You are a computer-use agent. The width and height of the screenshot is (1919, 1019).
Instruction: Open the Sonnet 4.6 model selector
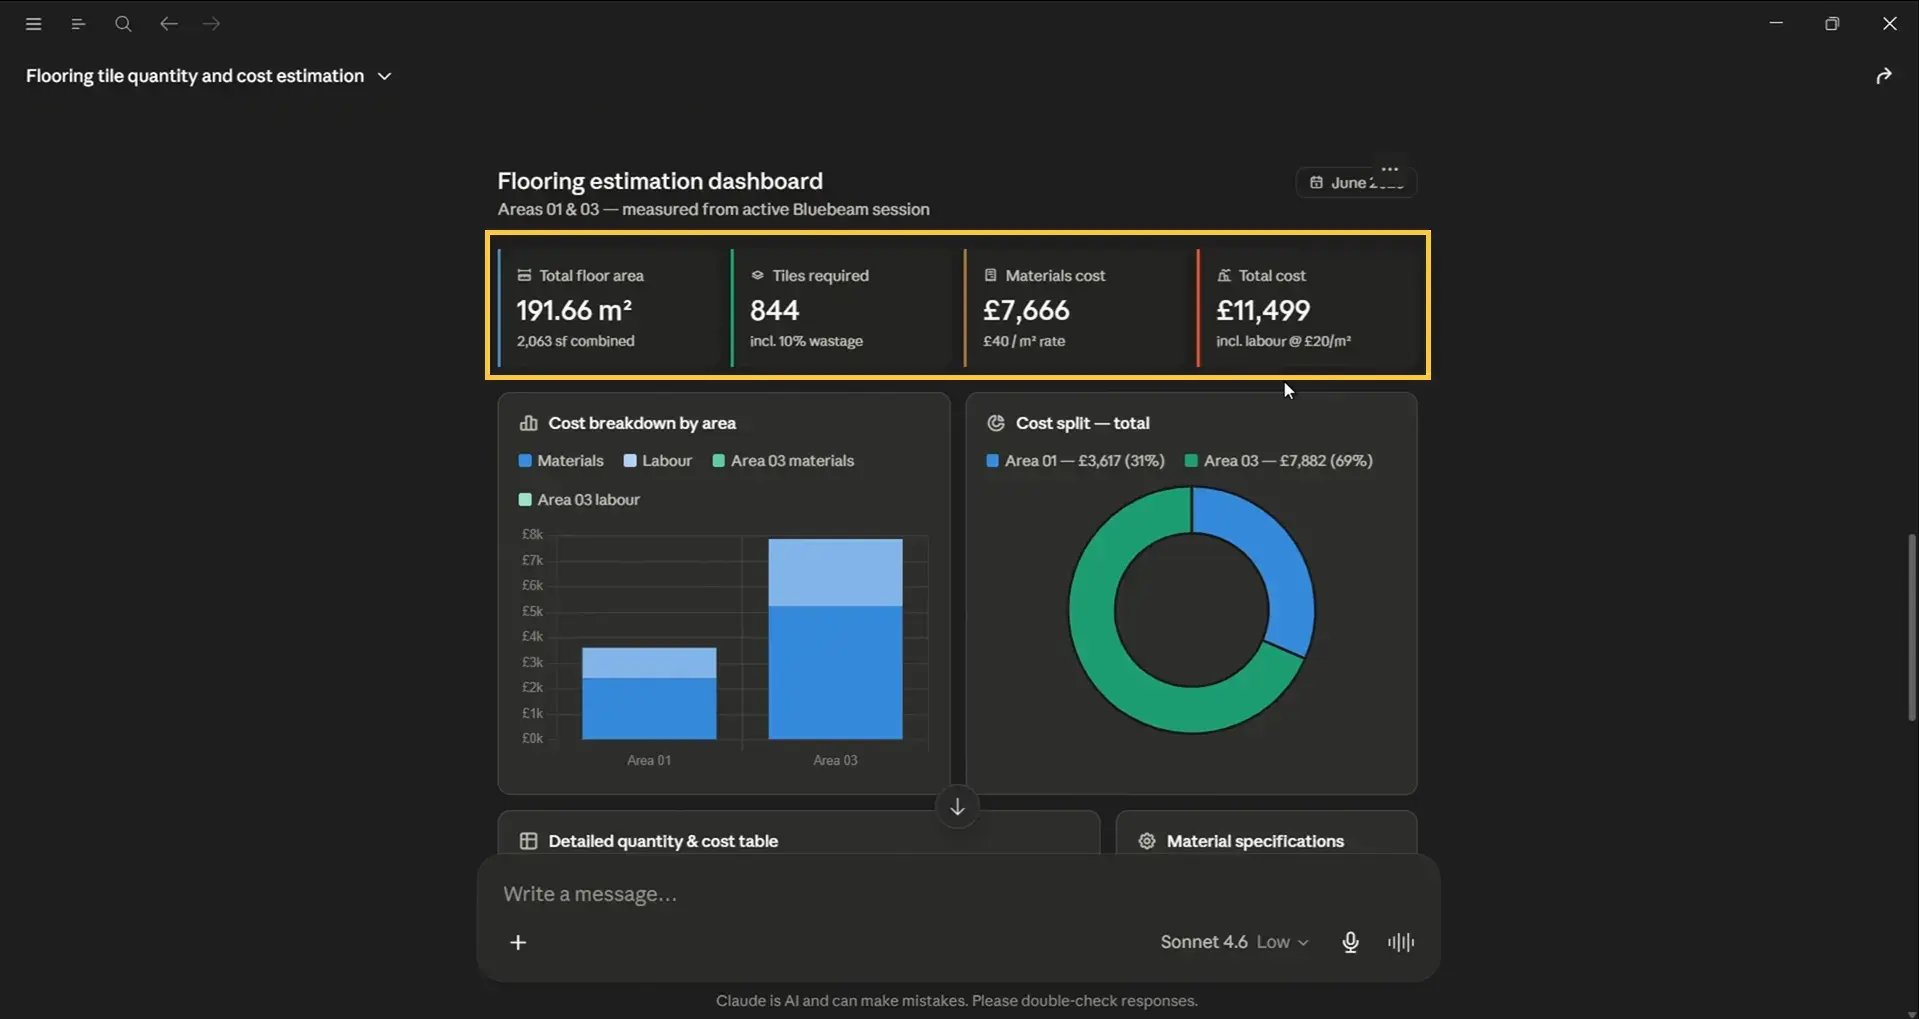point(1234,942)
